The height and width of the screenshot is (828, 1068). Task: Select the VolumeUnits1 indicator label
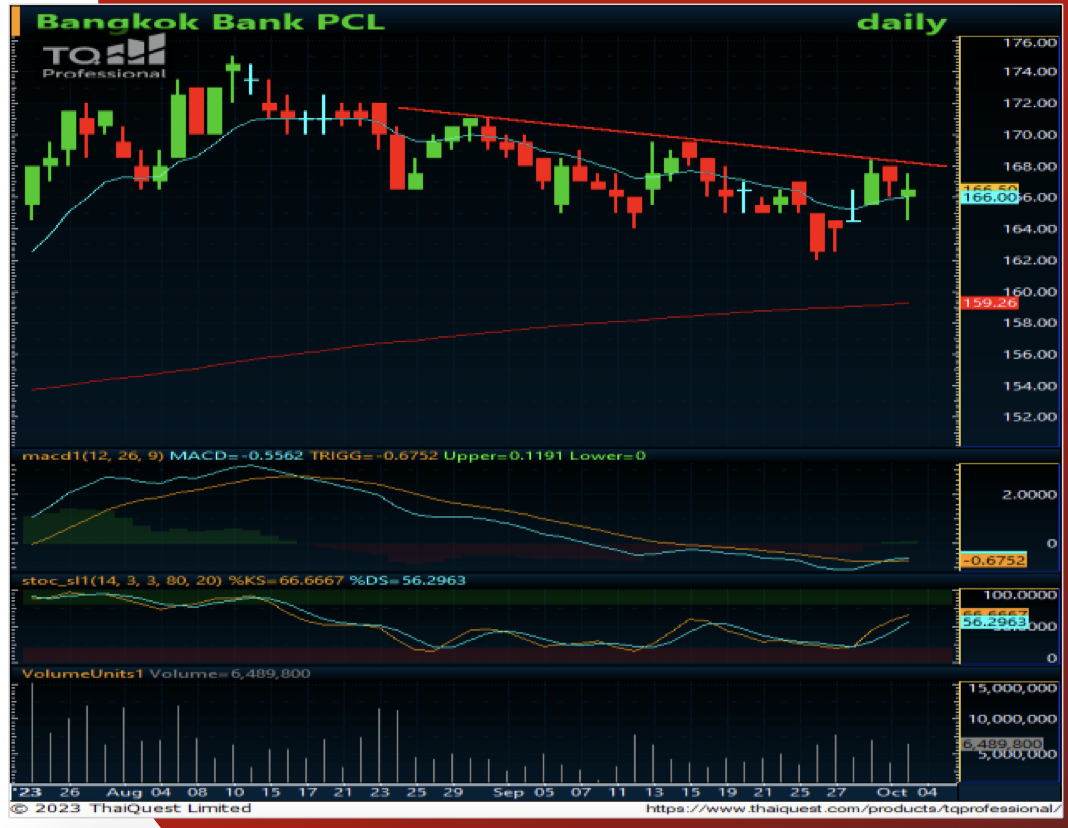(x=82, y=673)
